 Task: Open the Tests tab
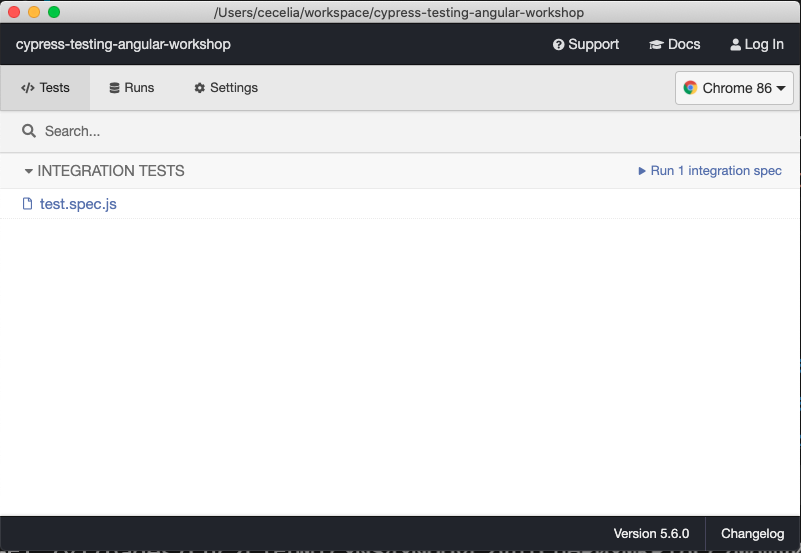[45, 88]
